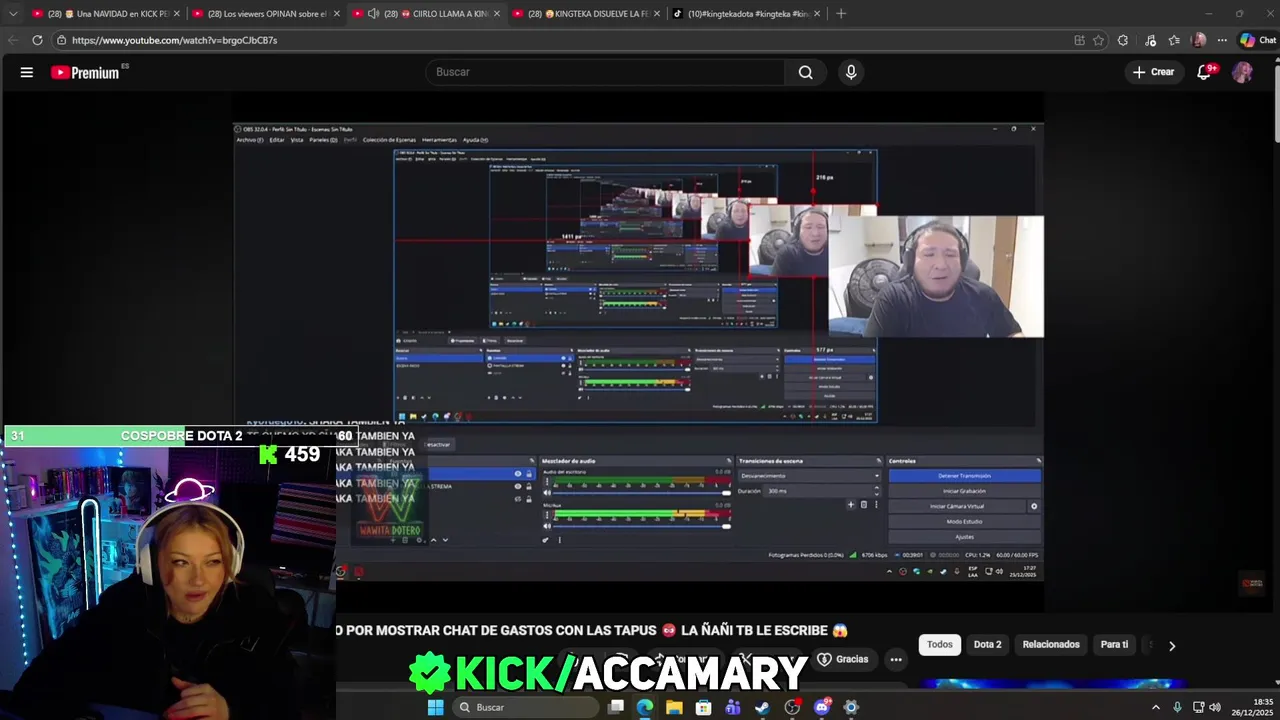1280x720 pixels.
Task: Open the Windows Start button
Action: [x=435, y=707]
